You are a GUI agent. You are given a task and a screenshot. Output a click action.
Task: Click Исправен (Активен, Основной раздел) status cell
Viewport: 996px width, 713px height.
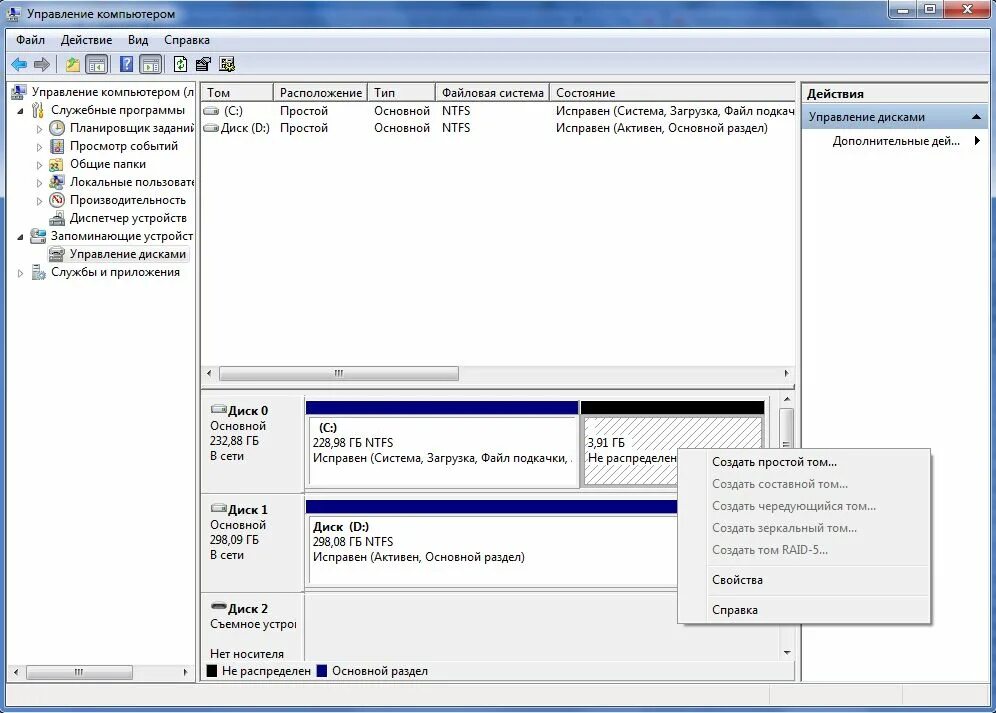(661, 128)
